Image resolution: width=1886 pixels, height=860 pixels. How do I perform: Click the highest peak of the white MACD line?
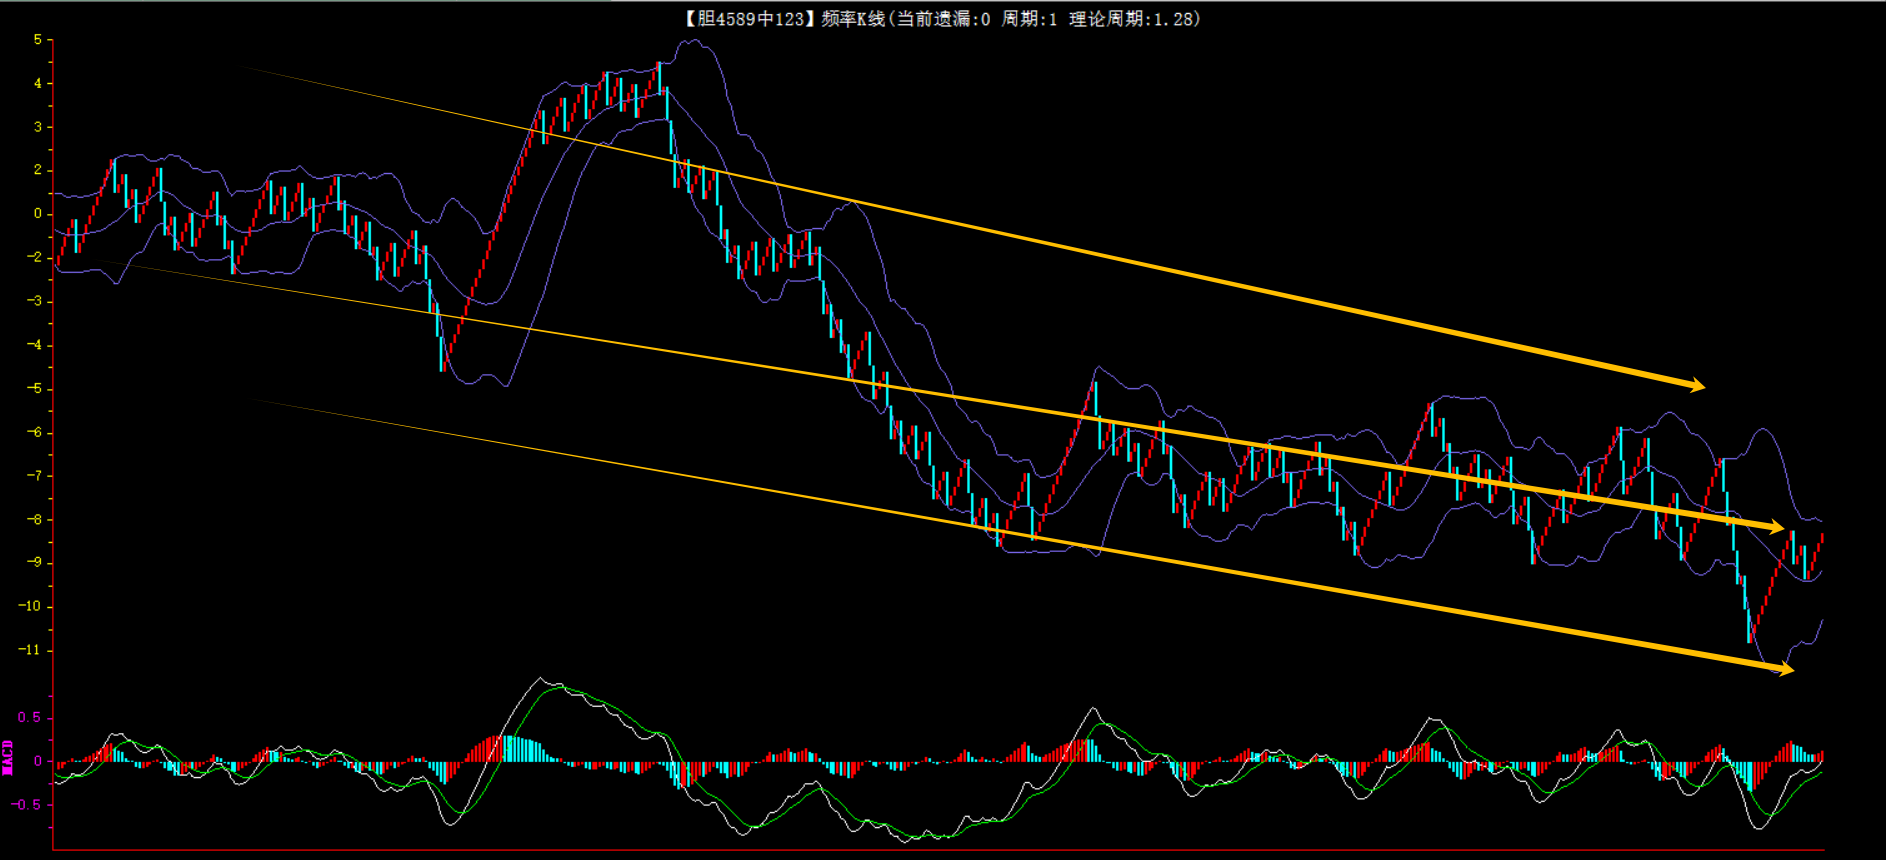542,680
